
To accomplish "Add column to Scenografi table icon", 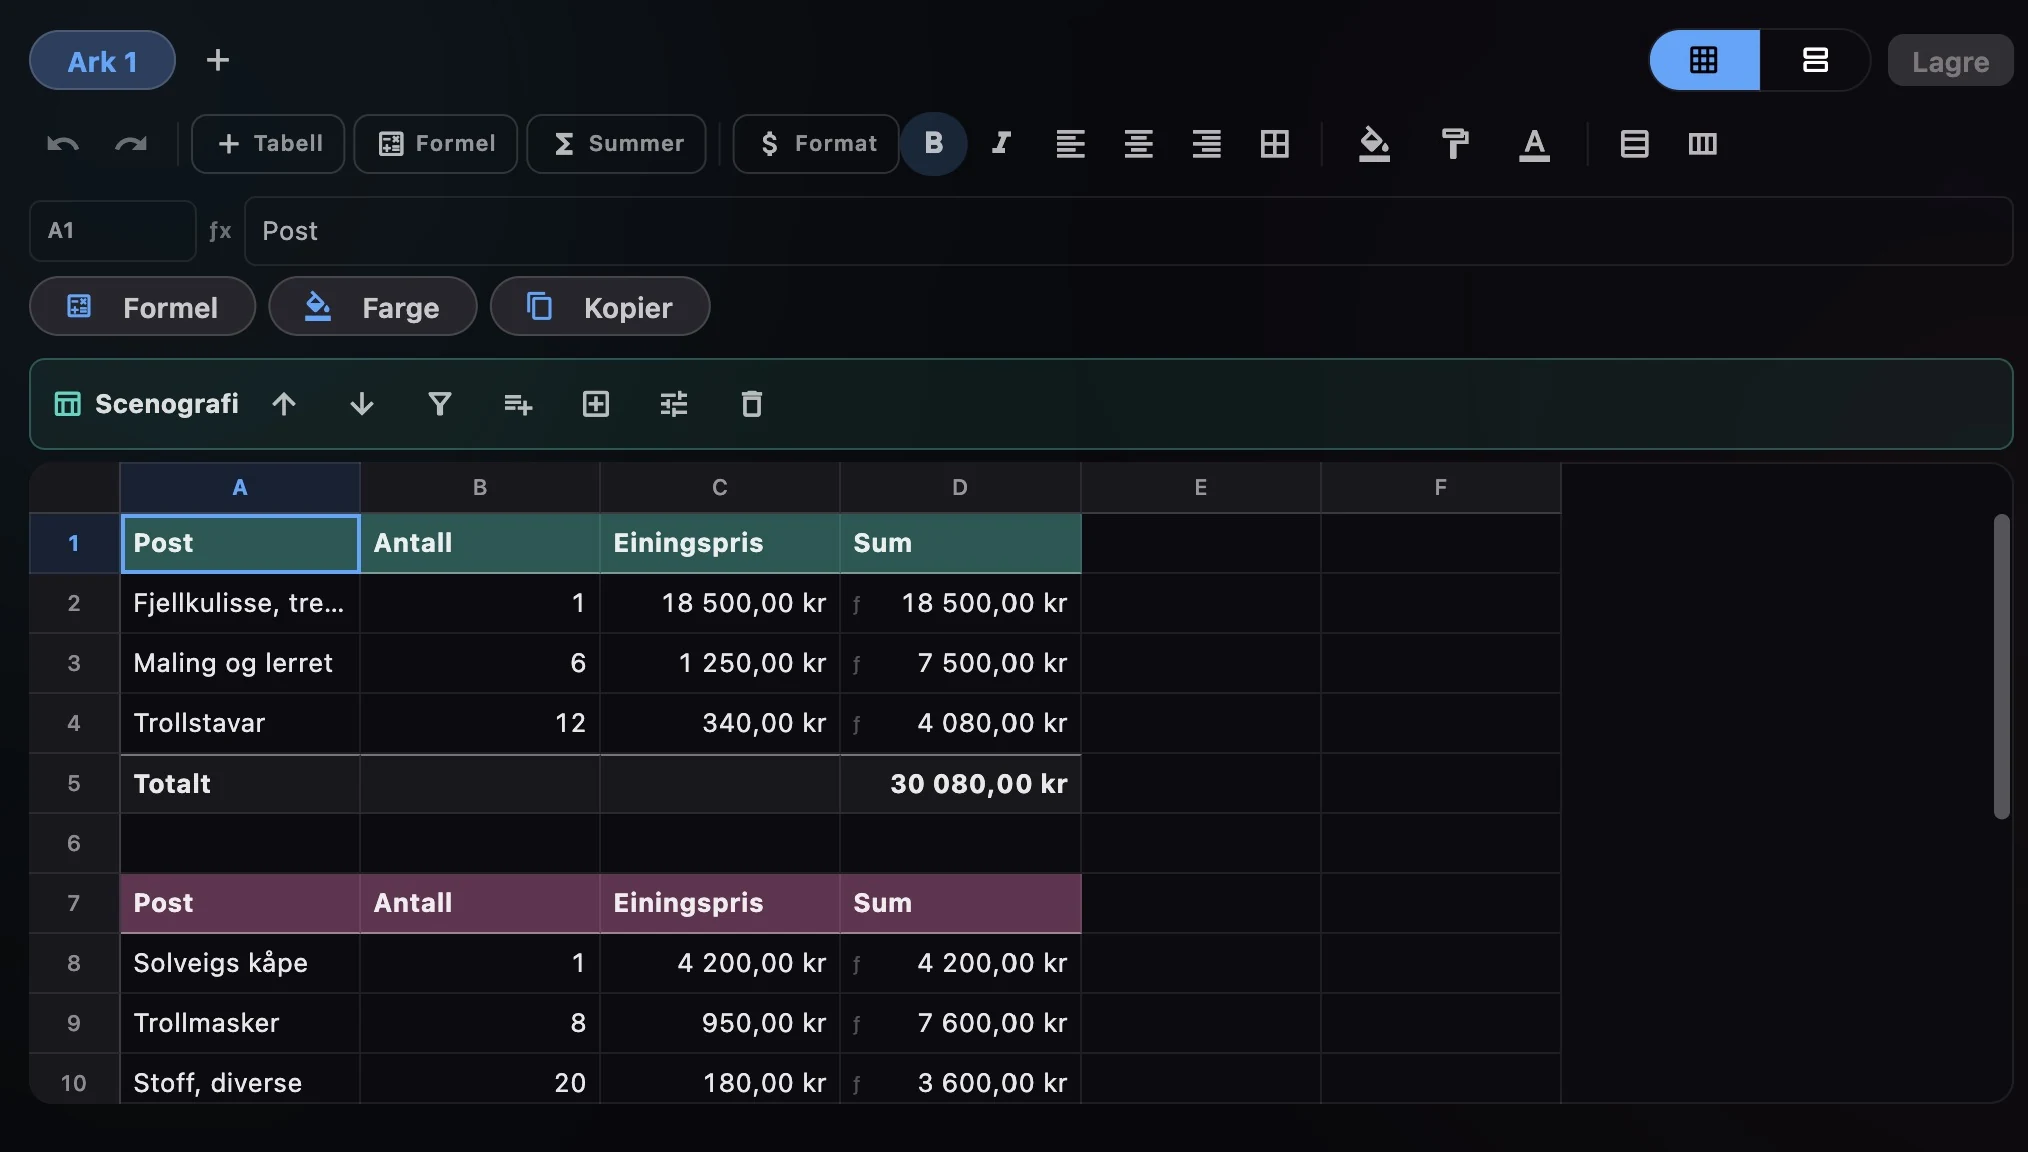I will [x=596, y=404].
